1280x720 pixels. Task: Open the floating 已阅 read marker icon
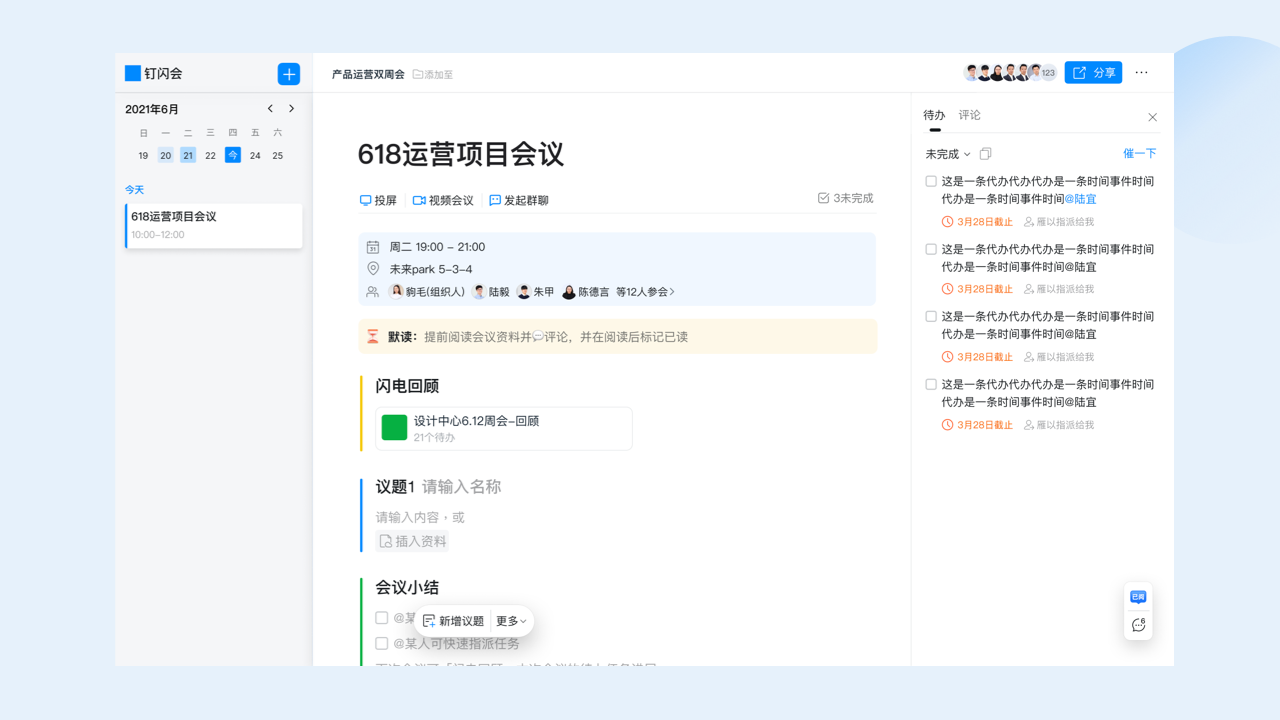(1137, 596)
